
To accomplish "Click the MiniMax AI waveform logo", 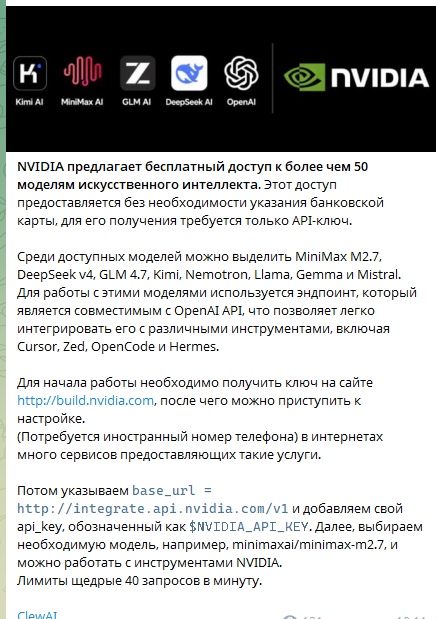I will (83, 71).
